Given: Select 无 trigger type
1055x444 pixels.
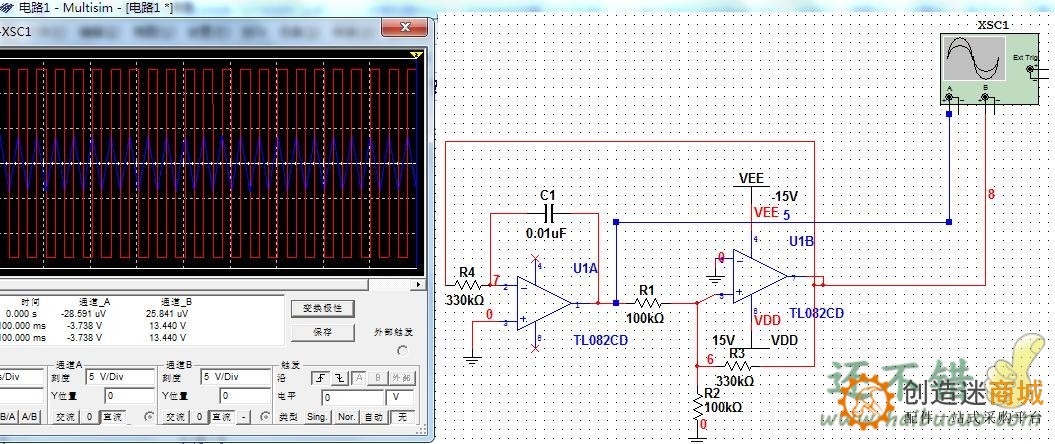Looking at the screenshot, I should (x=402, y=417).
